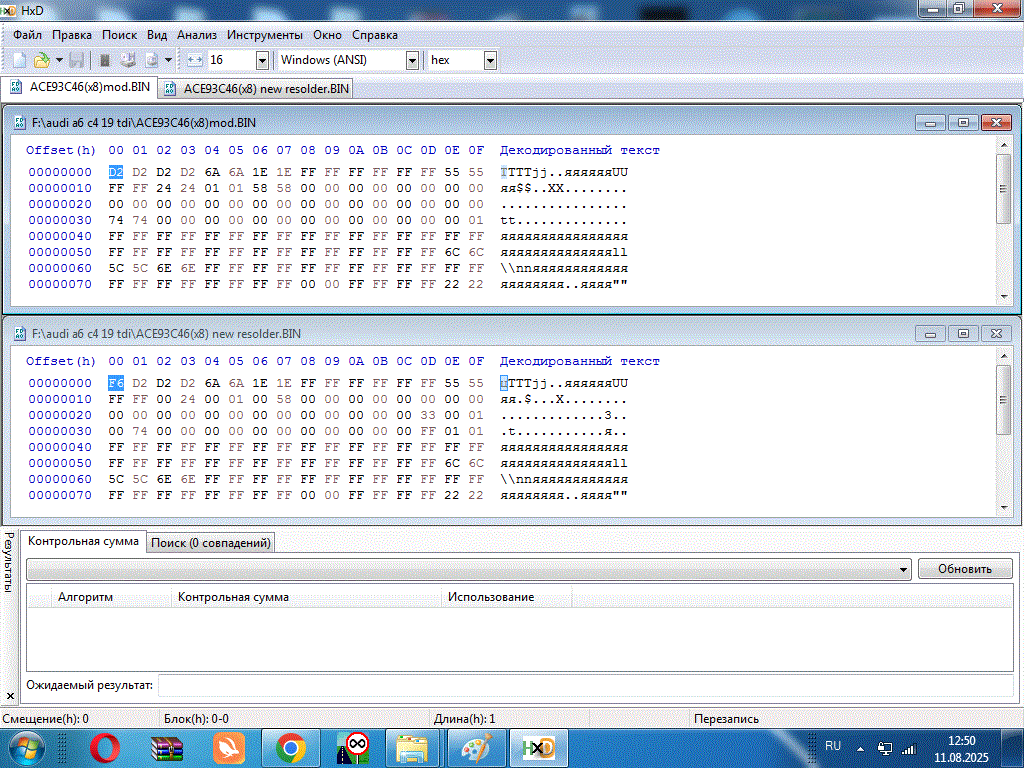Expand the Open file recent list arrow

[59, 60]
